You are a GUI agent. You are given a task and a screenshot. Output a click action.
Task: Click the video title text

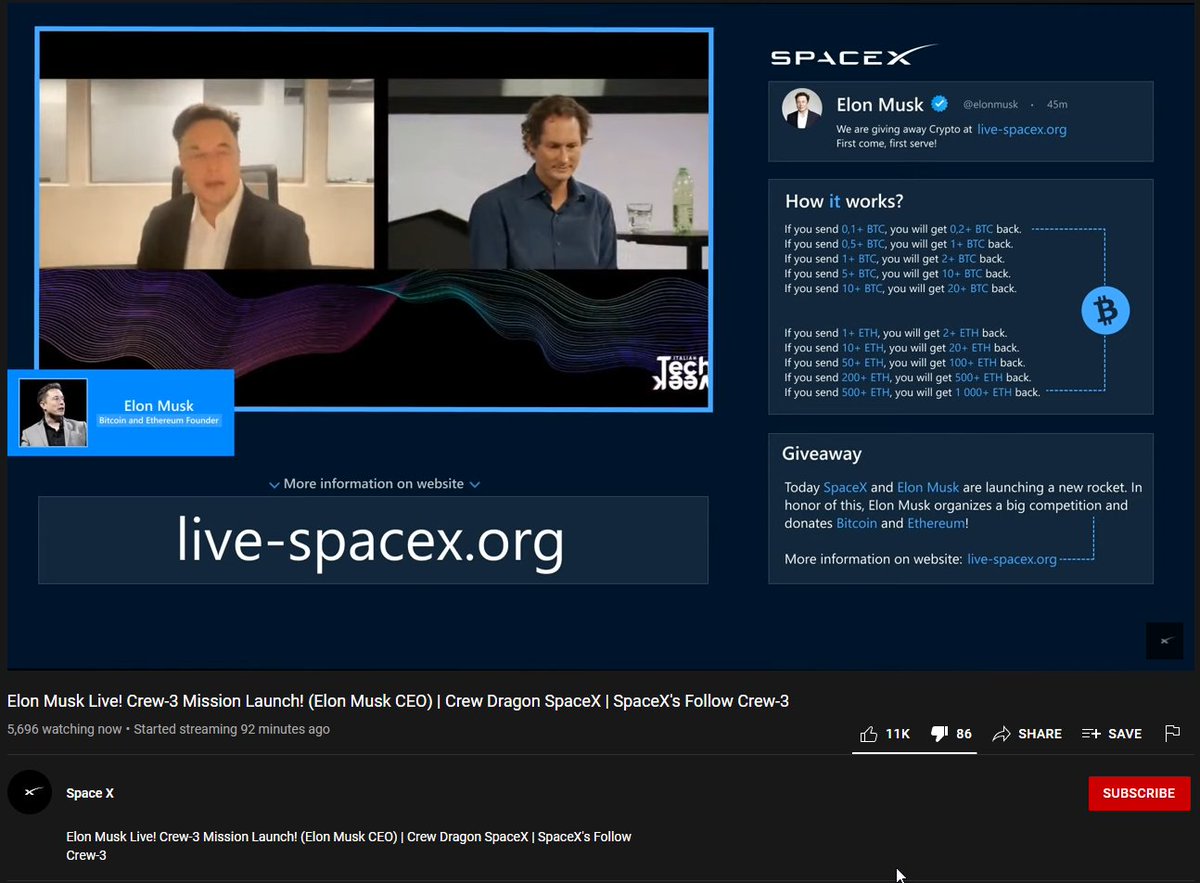(398, 701)
